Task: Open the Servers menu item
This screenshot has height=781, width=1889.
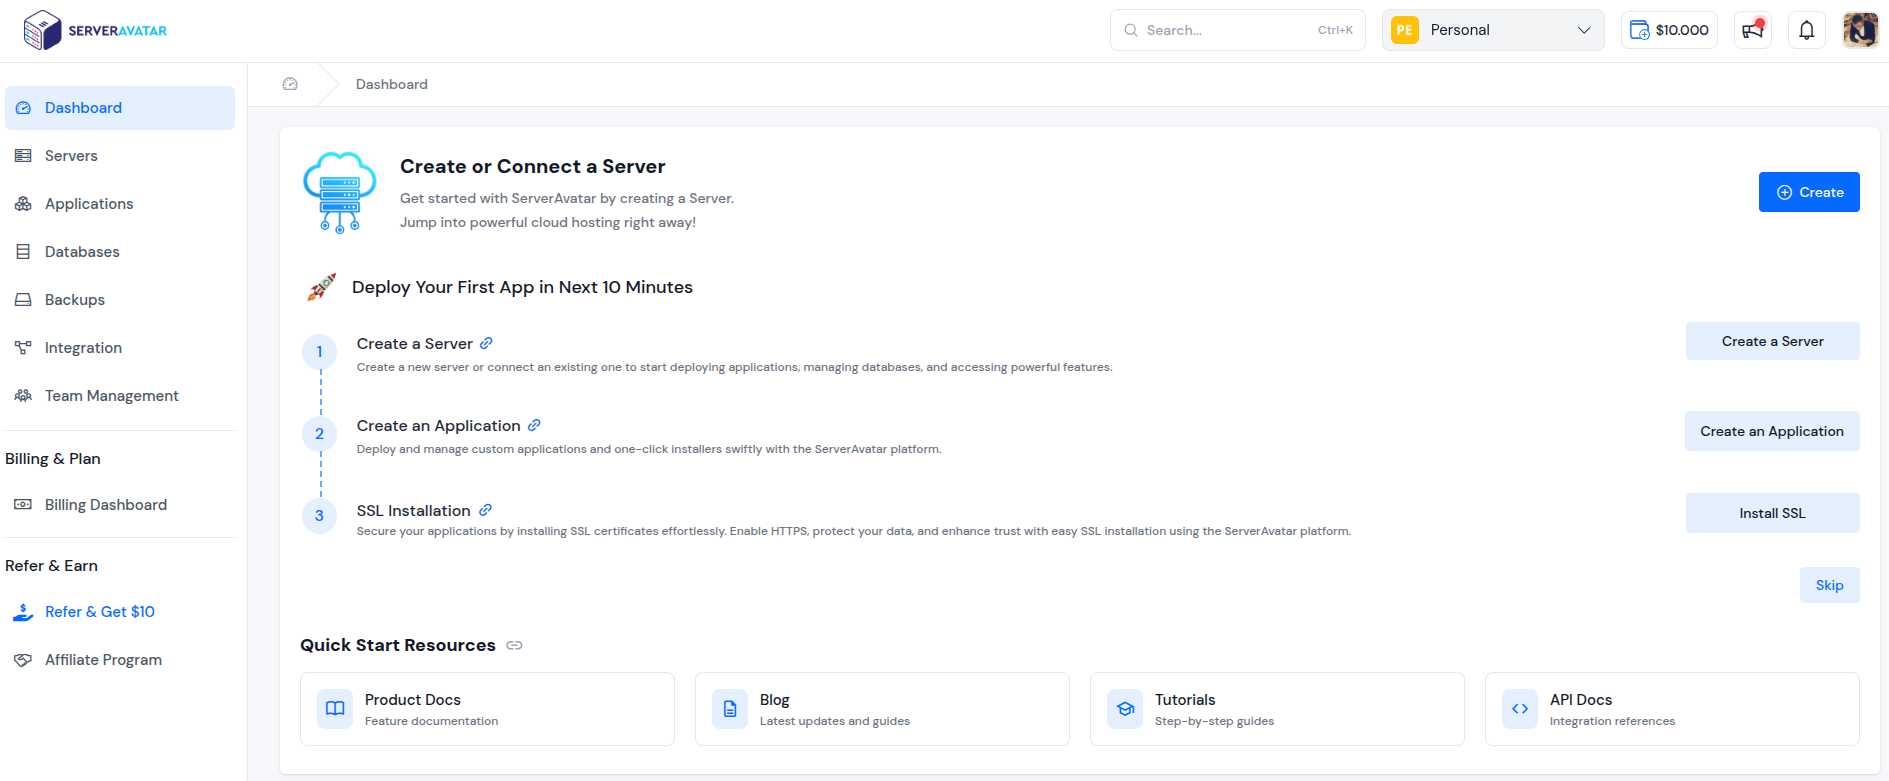Action: click(x=71, y=156)
